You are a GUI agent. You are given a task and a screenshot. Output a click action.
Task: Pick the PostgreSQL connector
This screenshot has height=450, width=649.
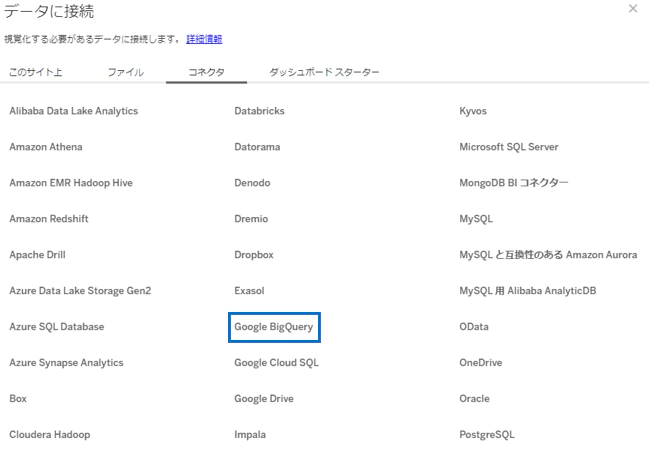[487, 435]
